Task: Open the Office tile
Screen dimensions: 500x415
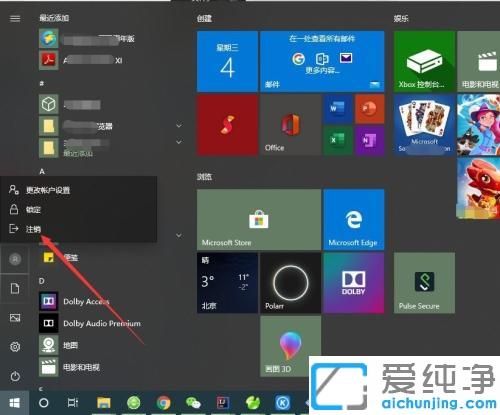Action: coord(290,125)
